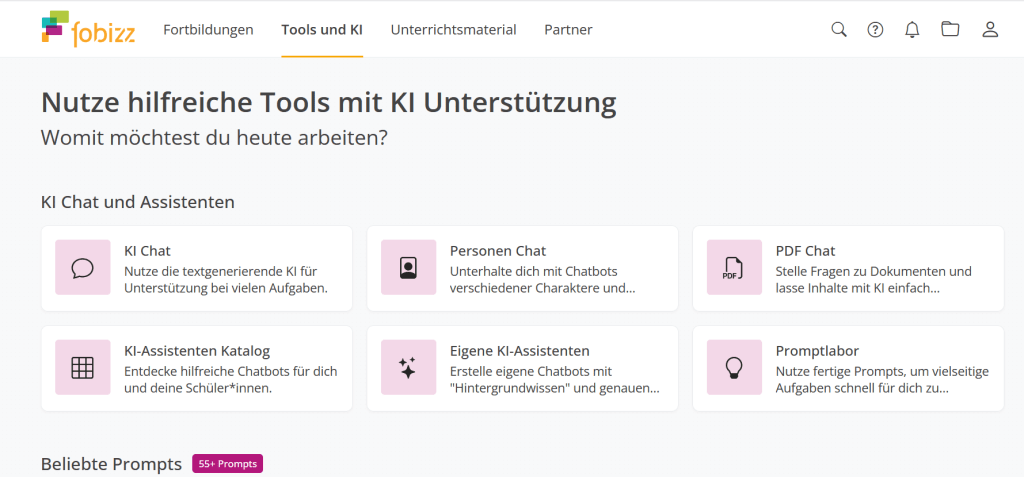Click the Promptlabor lightbulb icon
The image size is (1024, 477).
(x=734, y=368)
